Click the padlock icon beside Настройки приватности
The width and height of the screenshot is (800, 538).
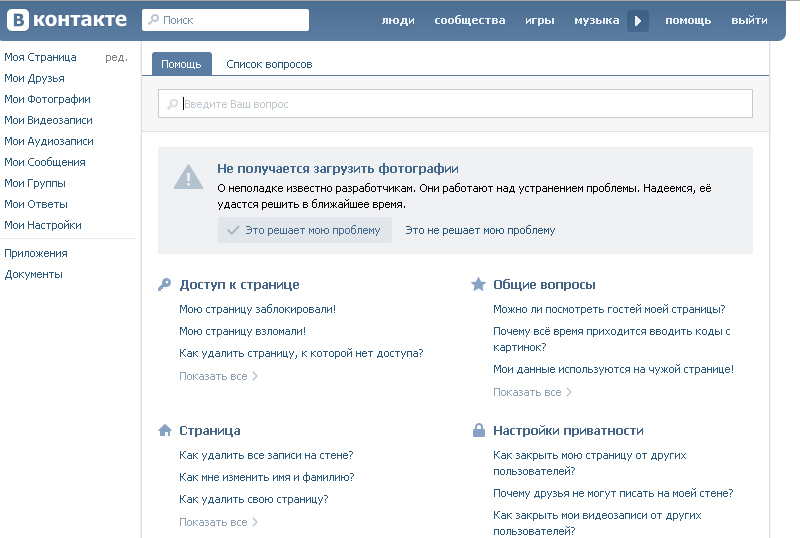pyautogui.click(x=478, y=431)
